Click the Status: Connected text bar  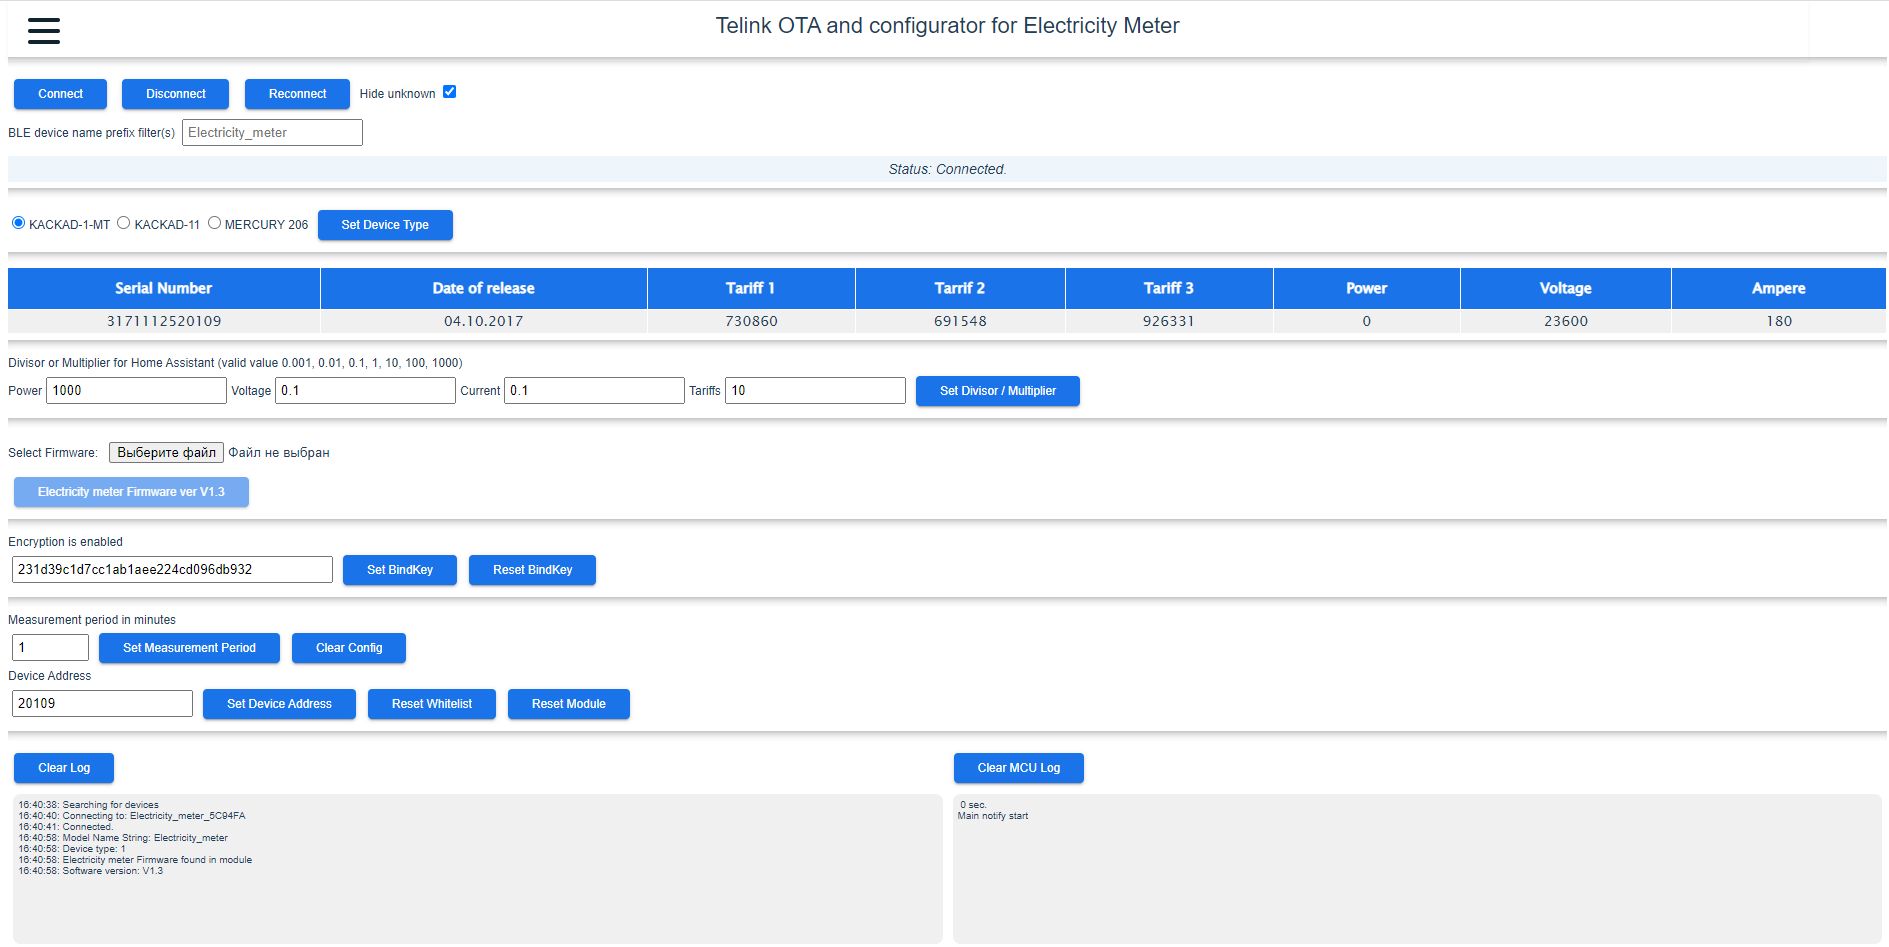(947, 169)
